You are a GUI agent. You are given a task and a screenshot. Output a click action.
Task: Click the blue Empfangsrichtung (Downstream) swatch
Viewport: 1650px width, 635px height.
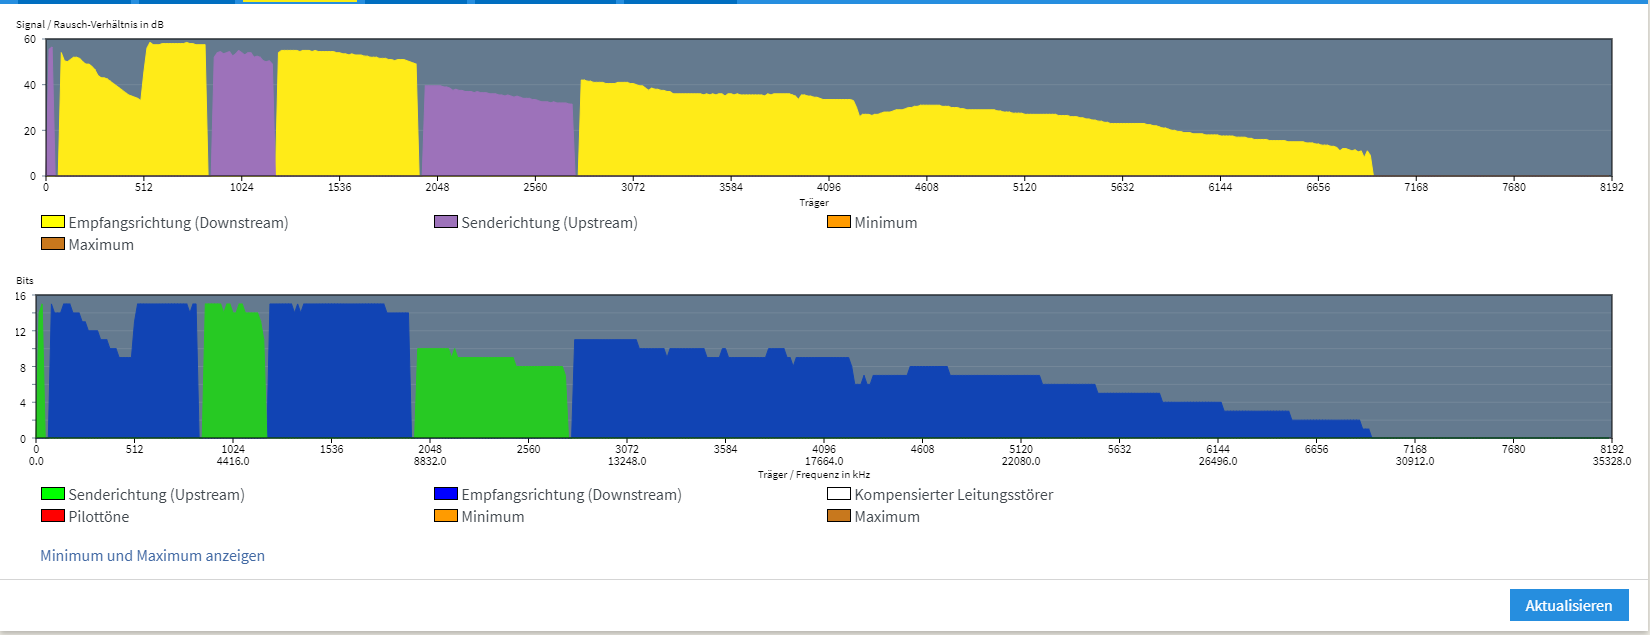tap(446, 494)
